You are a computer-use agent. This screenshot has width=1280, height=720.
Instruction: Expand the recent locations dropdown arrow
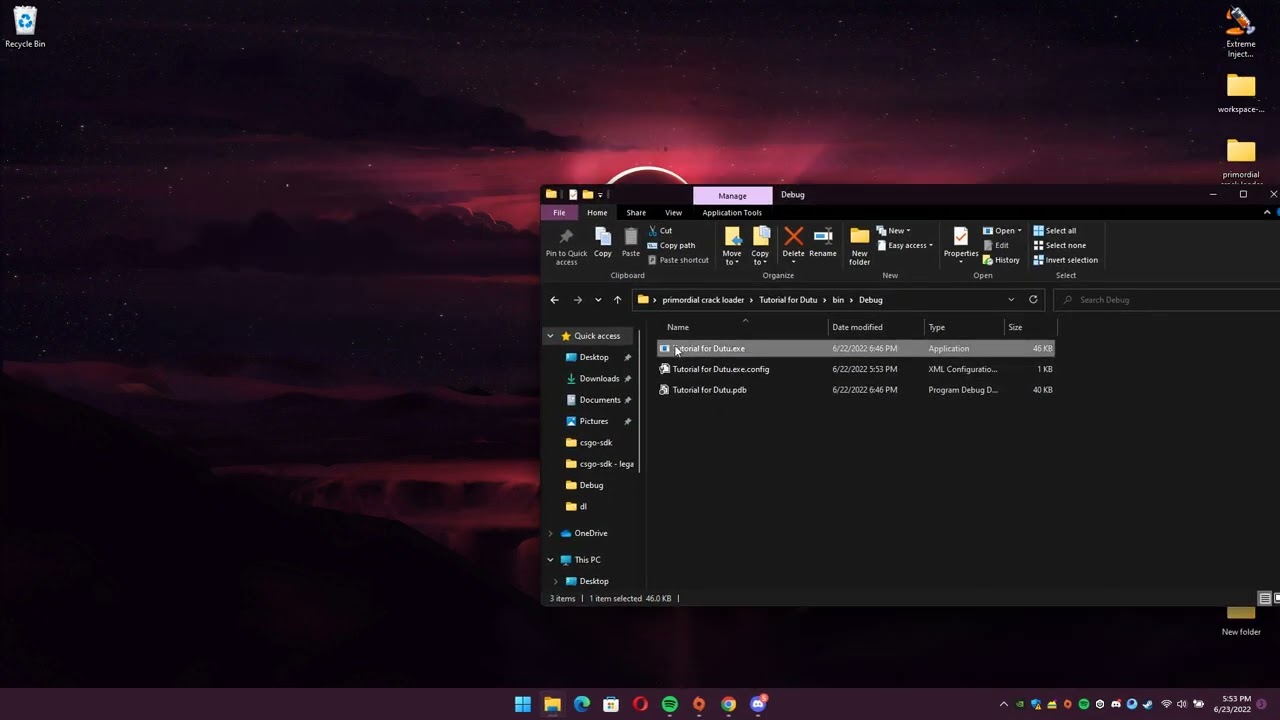point(598,300)
